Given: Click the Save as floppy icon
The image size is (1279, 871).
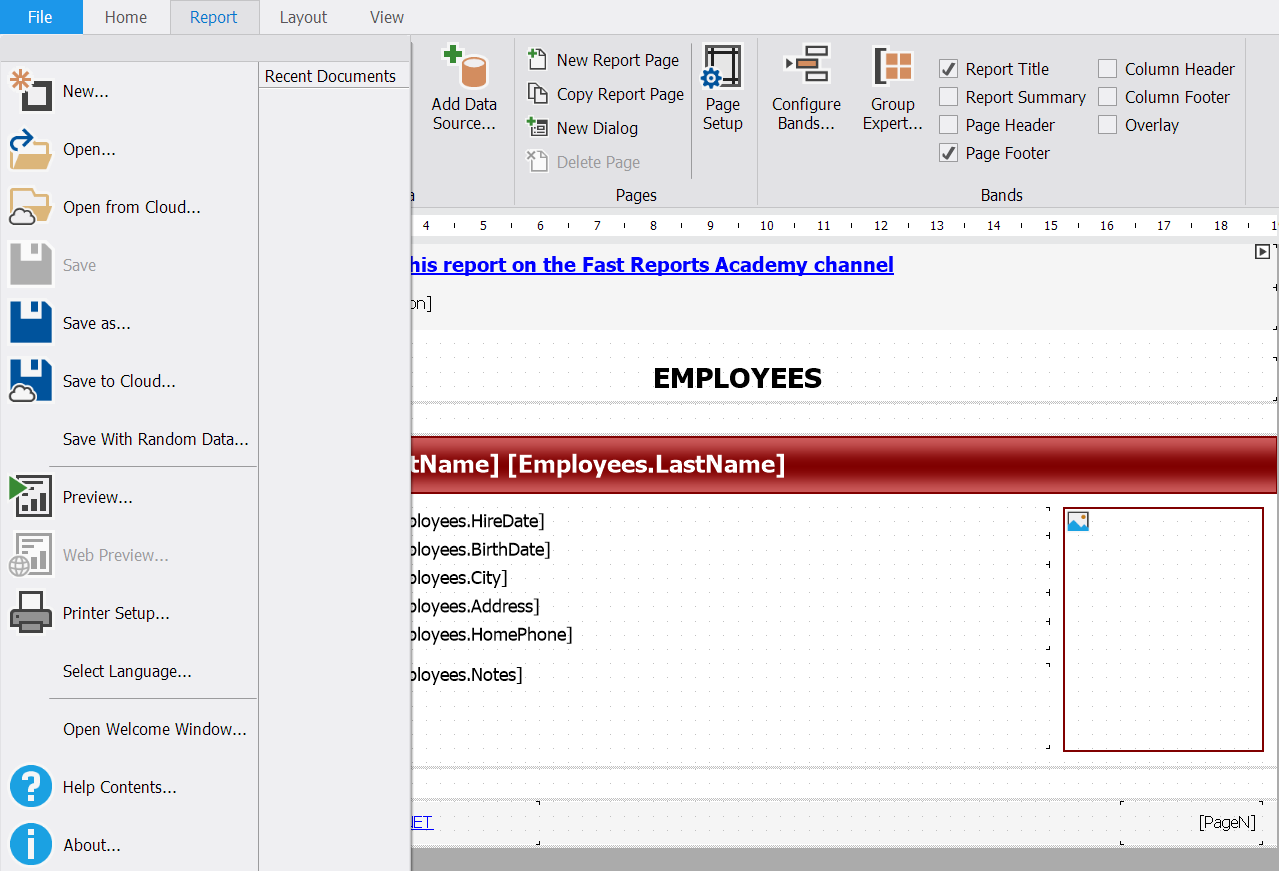Looking at the screenshot, I should [x=31, y=323].
